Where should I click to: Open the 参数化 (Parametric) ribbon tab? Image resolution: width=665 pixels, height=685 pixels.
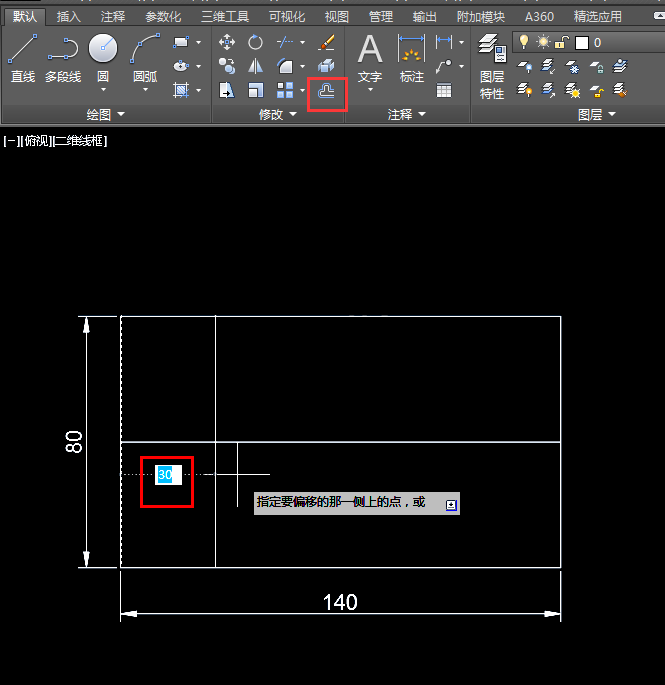point(163,17)
